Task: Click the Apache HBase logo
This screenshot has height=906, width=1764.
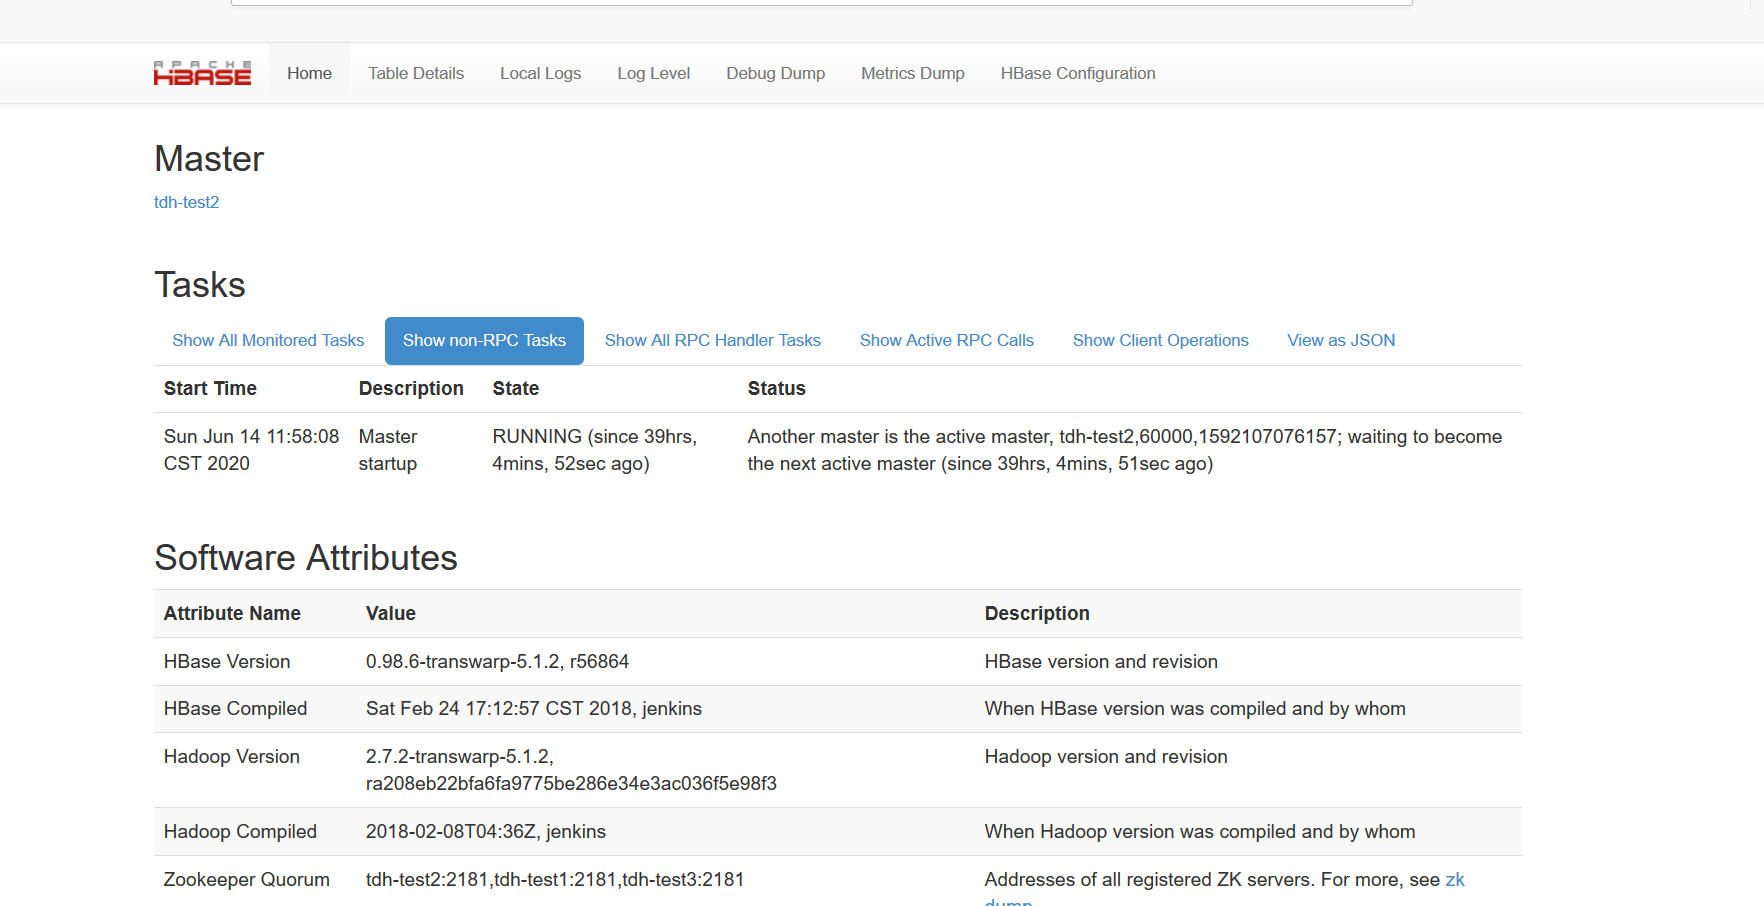Action: point(202,73)
